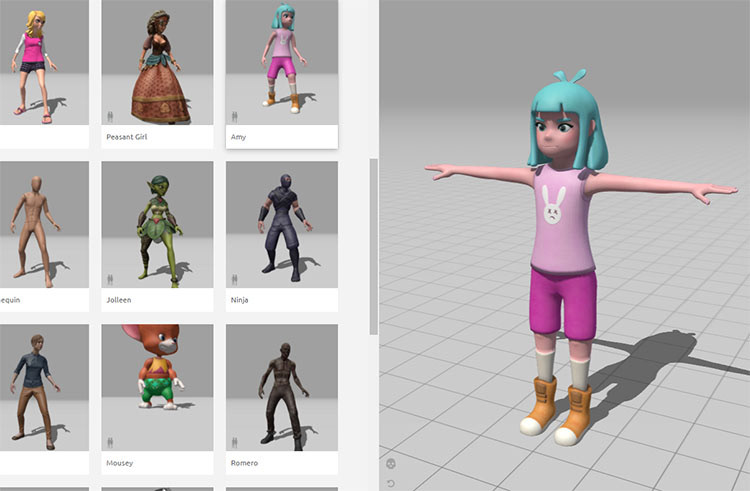Select the Peasant Girl character thumbnail
This screenshot has height=491, width=750.
[157, 62]
